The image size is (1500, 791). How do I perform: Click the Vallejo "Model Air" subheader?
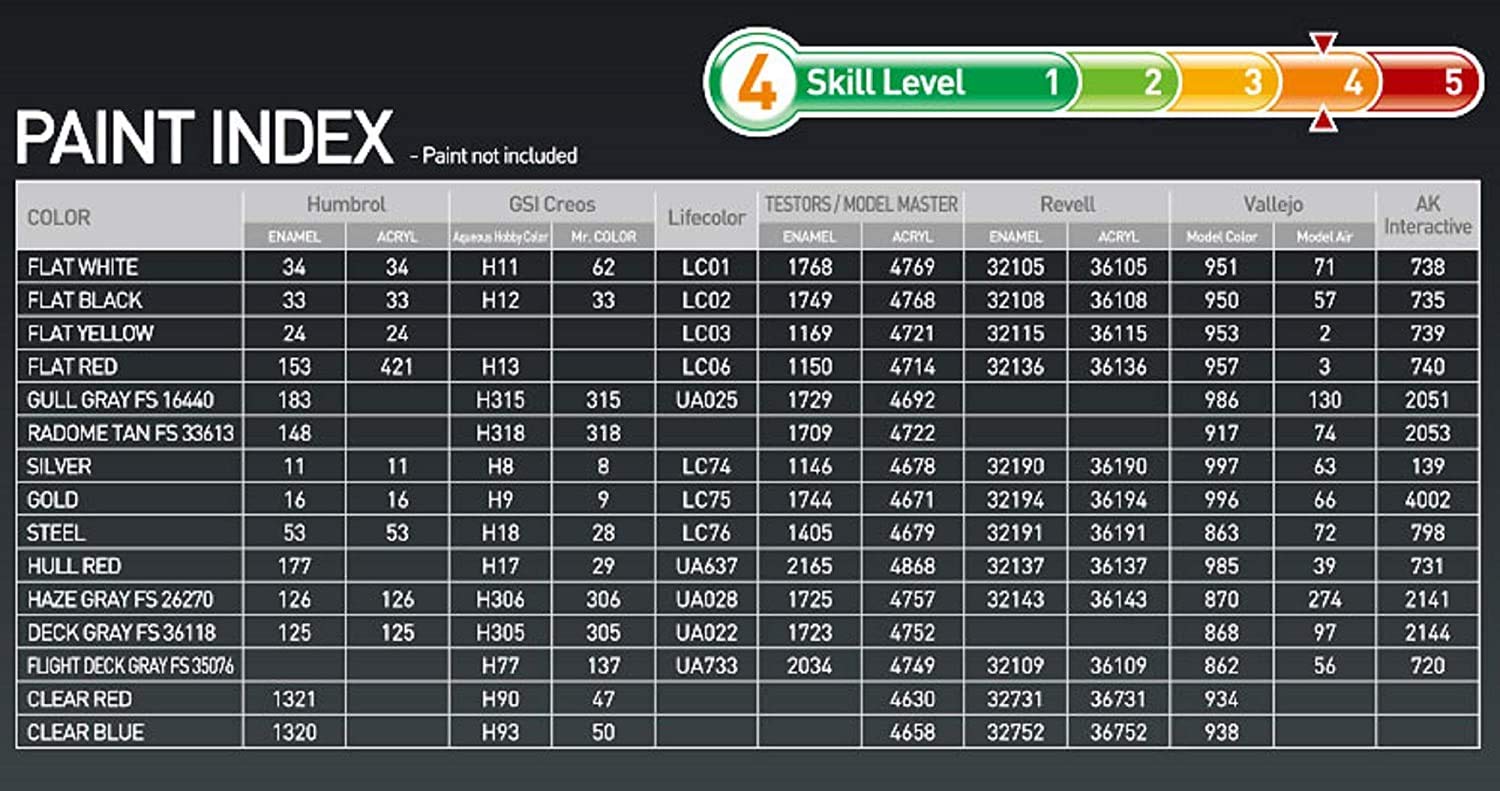tap(1325, 237)
